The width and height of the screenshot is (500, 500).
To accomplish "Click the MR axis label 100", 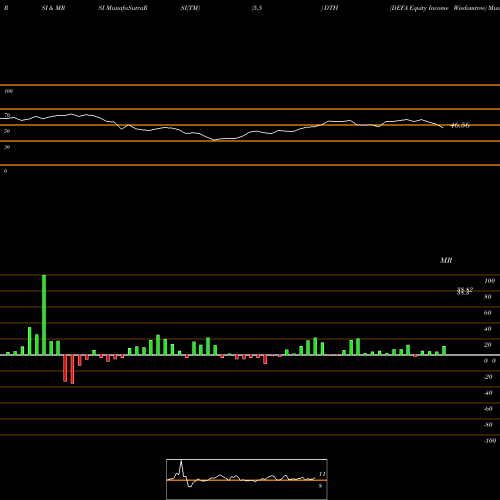I will click(x=489, y=281).
